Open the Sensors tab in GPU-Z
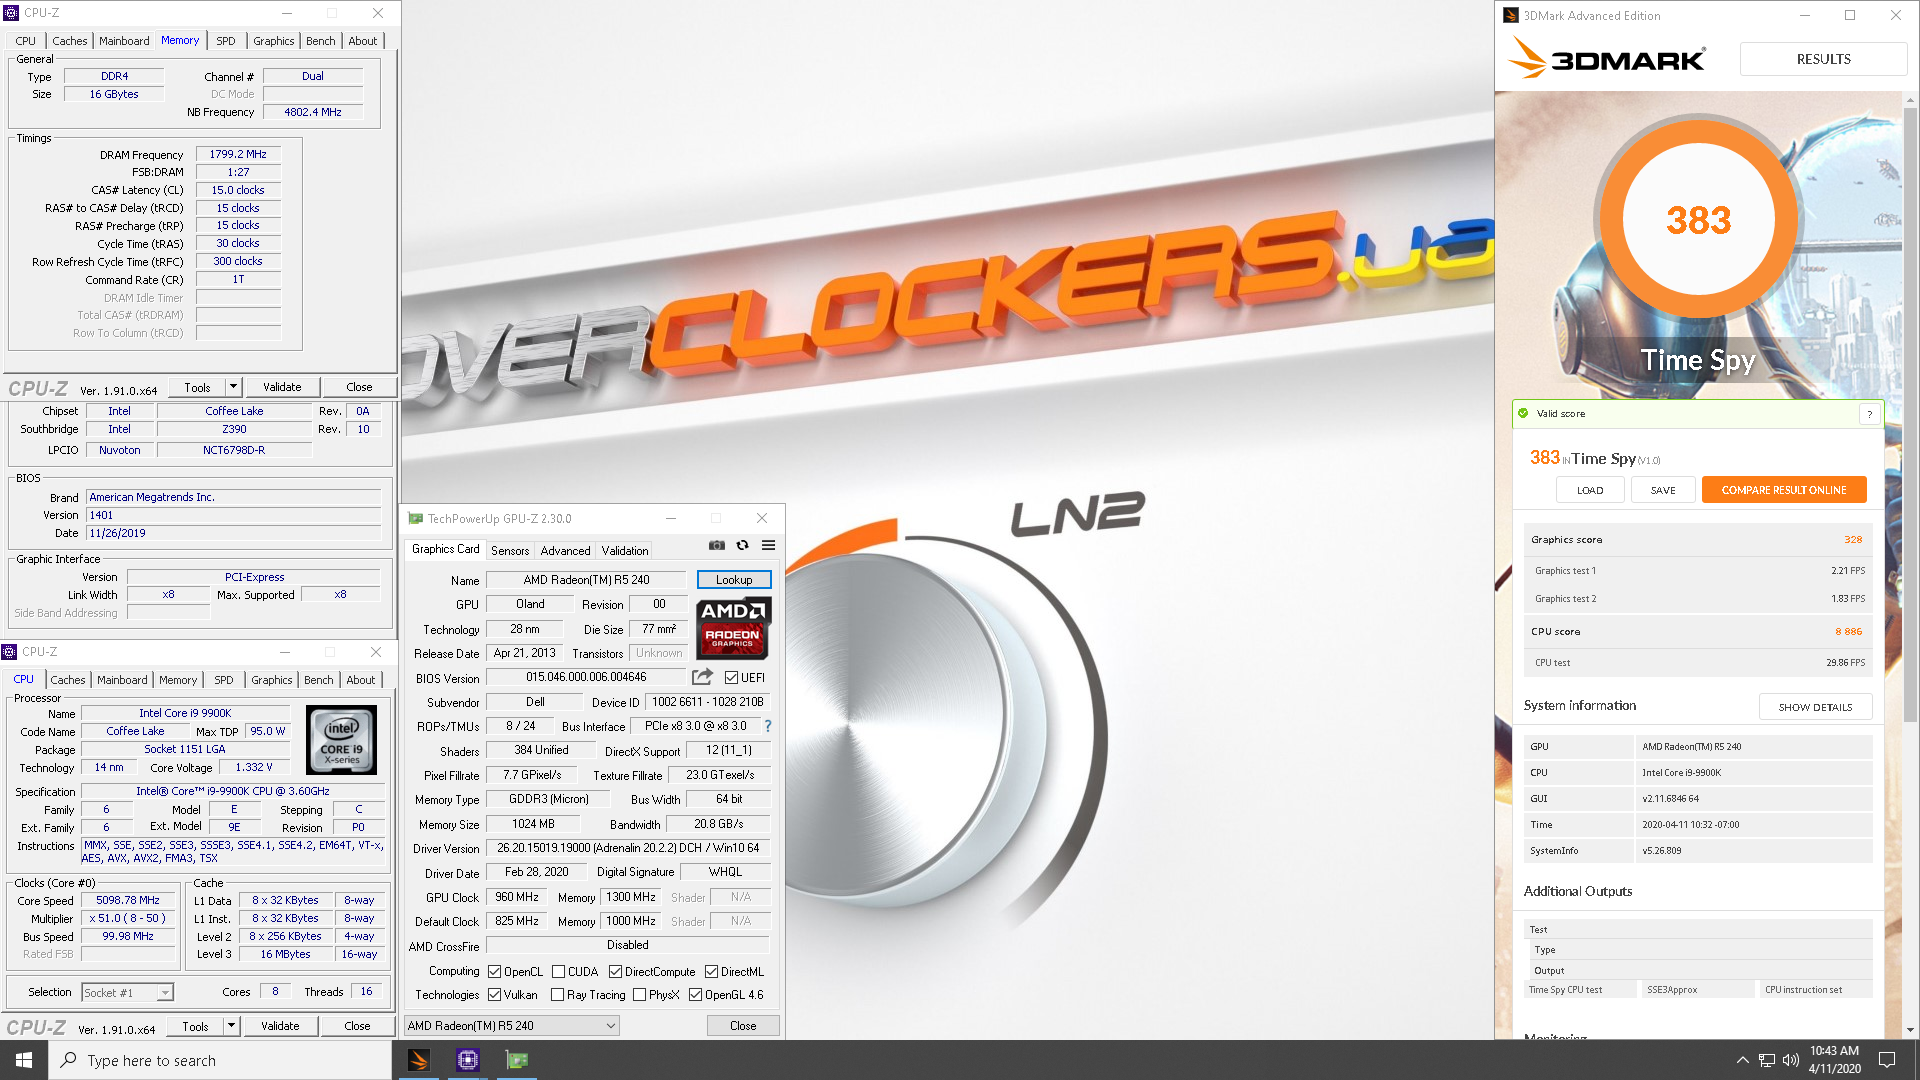Viewport: 1920px width, 1080px height. pyautogui.click(x=510, y=551)
